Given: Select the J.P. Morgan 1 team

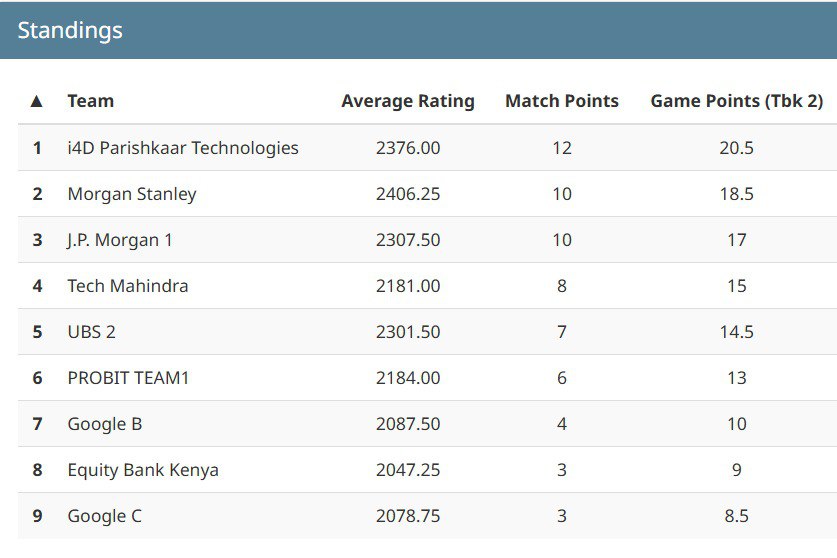Looking at the screenshot, I should point(119,240).
